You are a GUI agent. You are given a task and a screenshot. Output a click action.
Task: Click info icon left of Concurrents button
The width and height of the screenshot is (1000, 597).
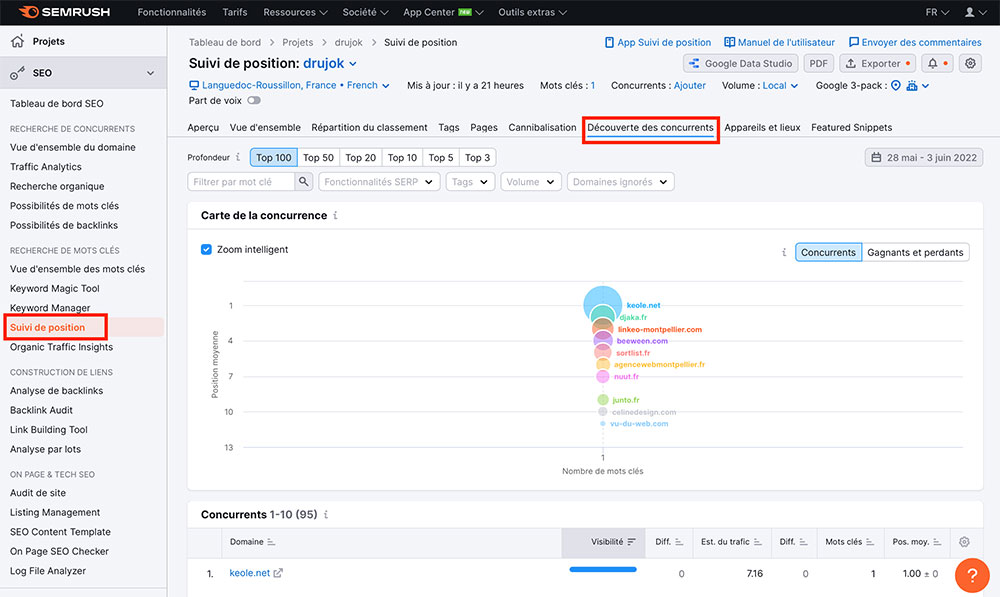784,253
